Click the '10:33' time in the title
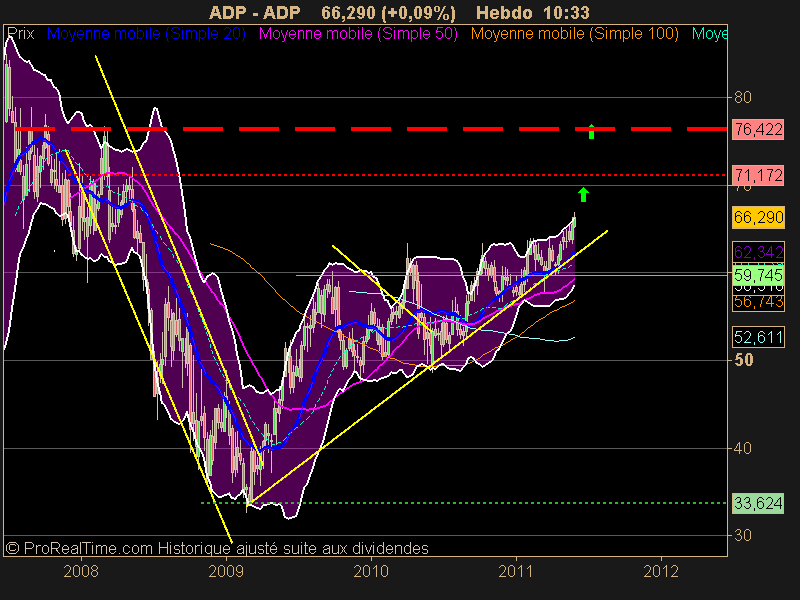 coord(567,12)
